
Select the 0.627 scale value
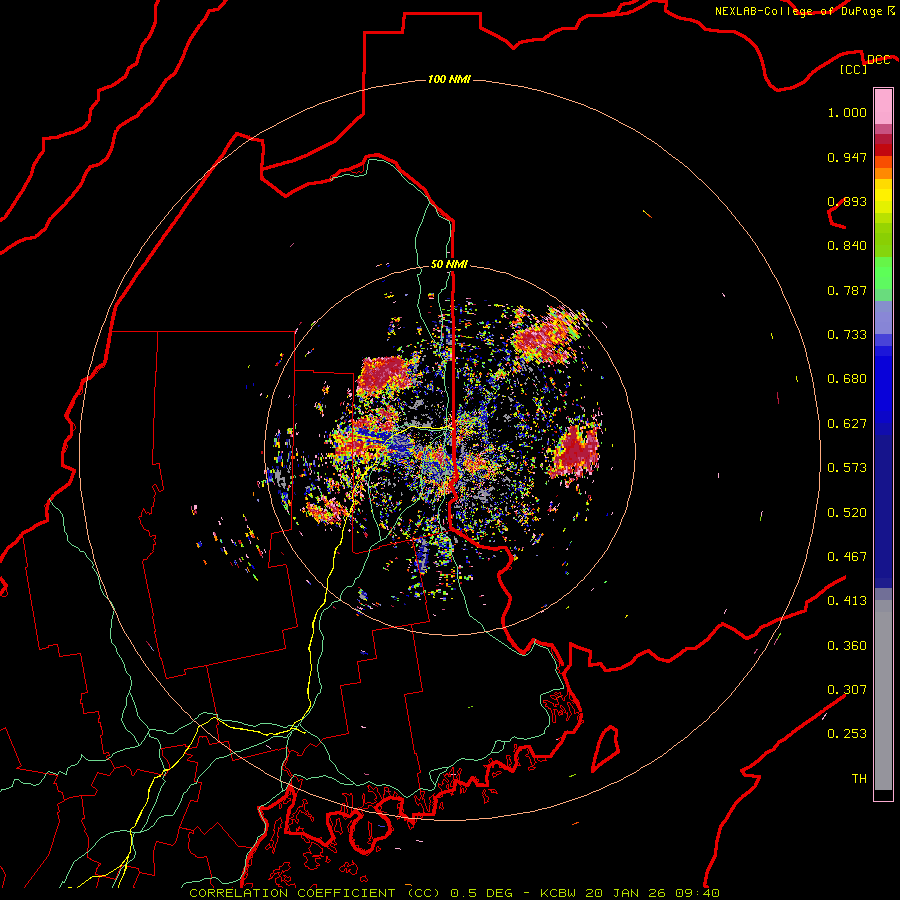847,424
